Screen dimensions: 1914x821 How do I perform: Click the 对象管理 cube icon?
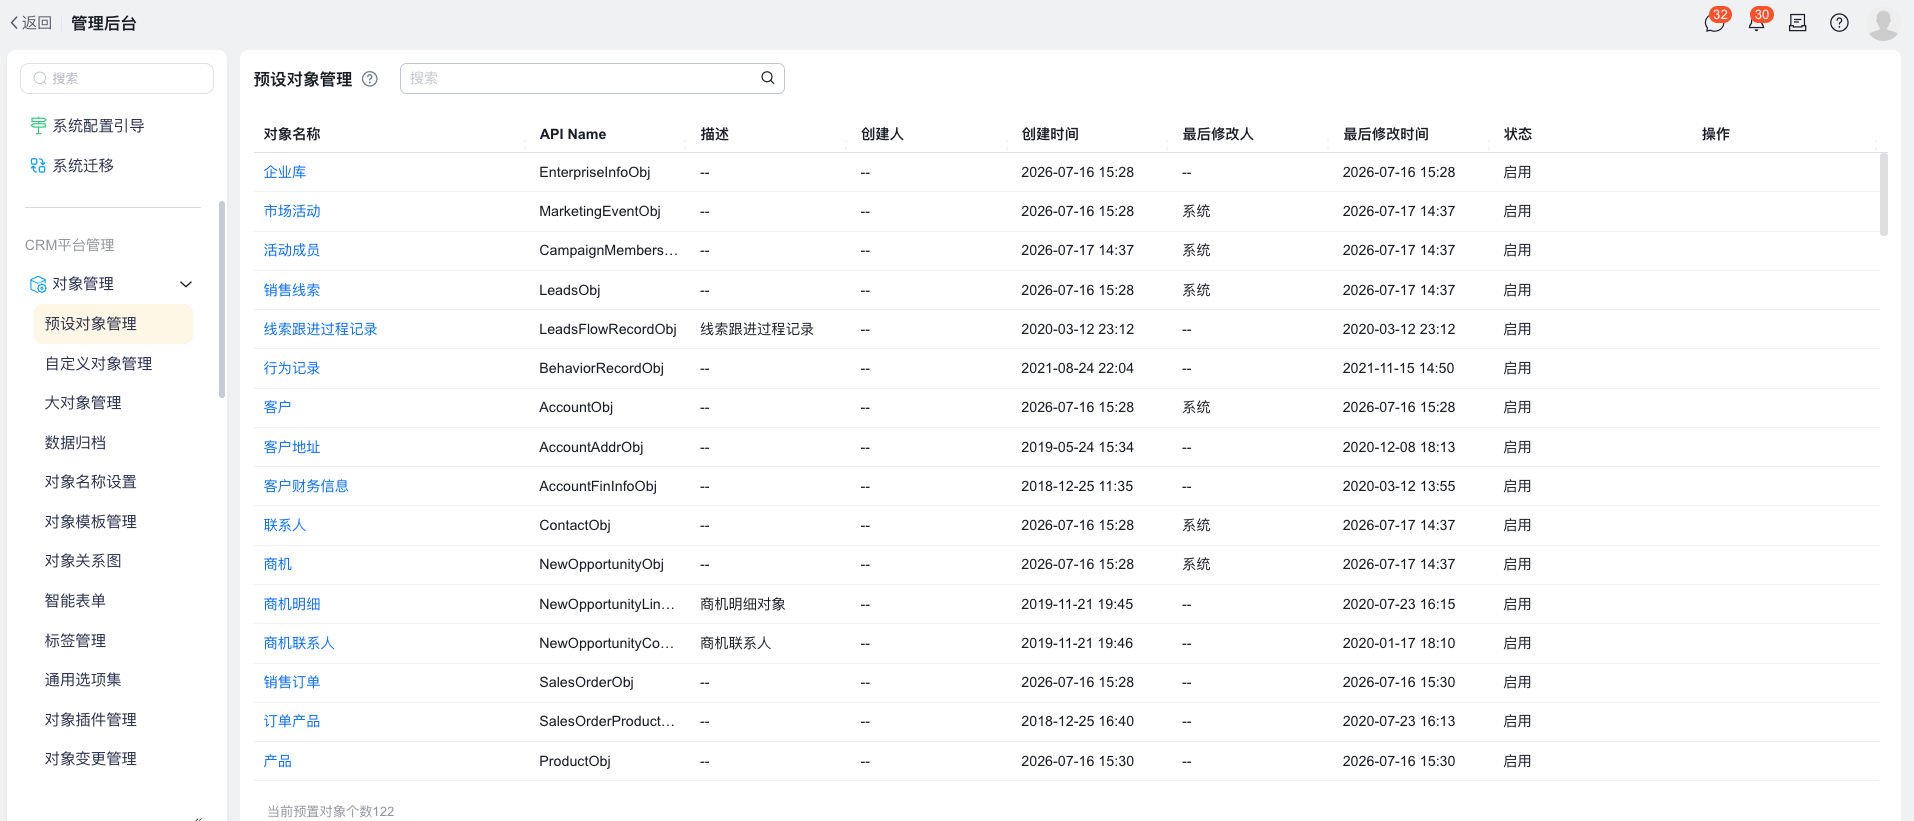click(38, 284)
